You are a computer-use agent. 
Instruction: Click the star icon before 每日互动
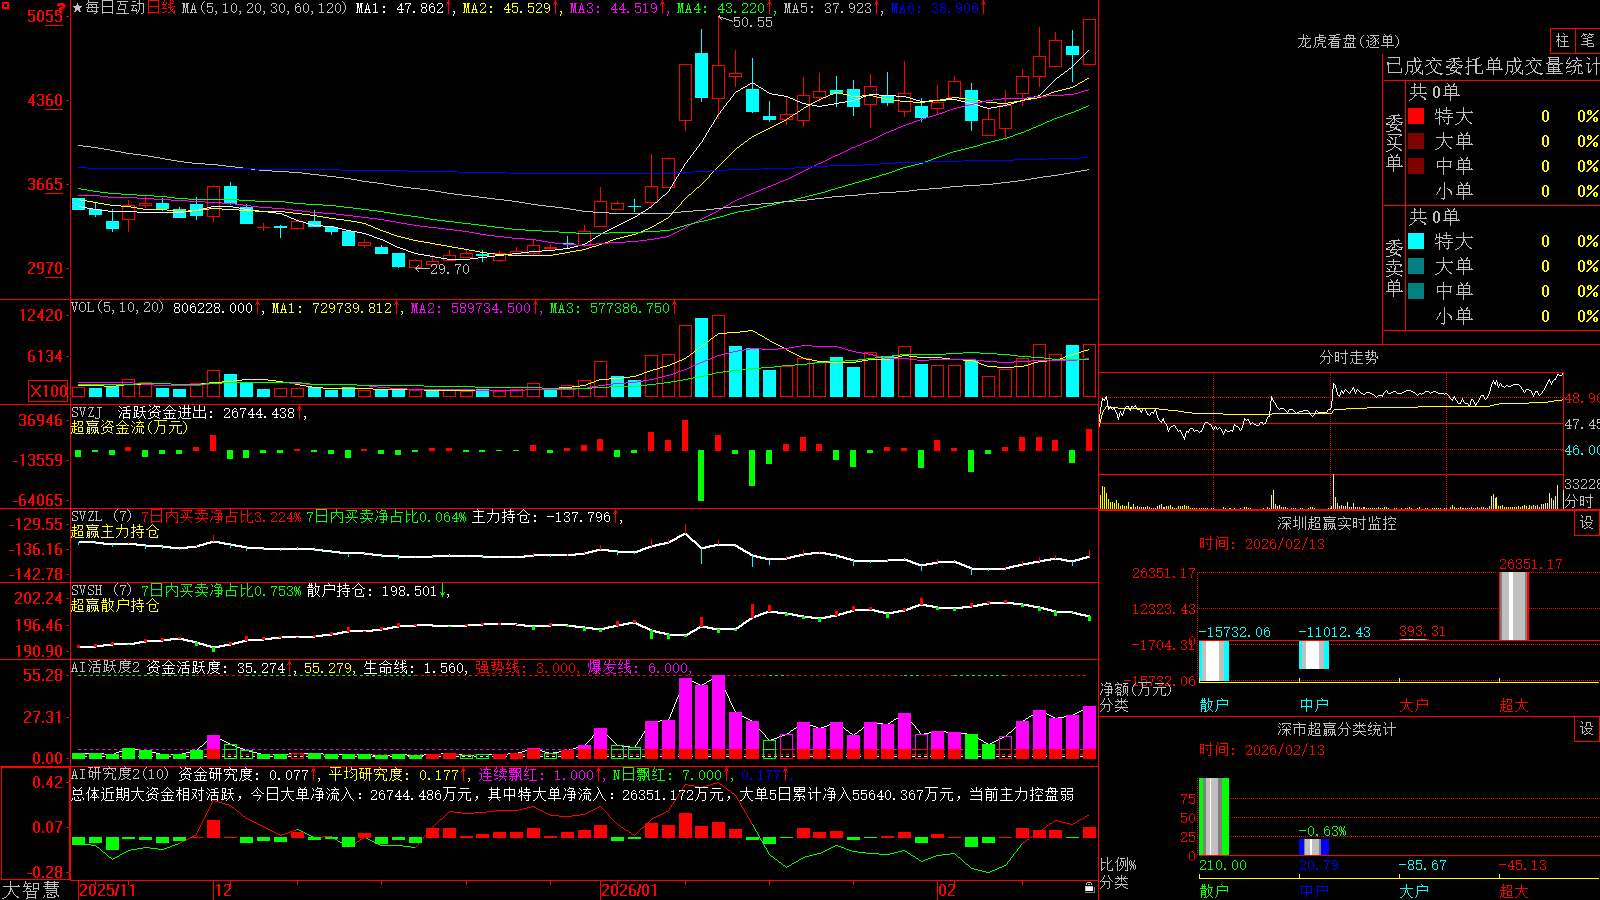[x=77, y=8]
